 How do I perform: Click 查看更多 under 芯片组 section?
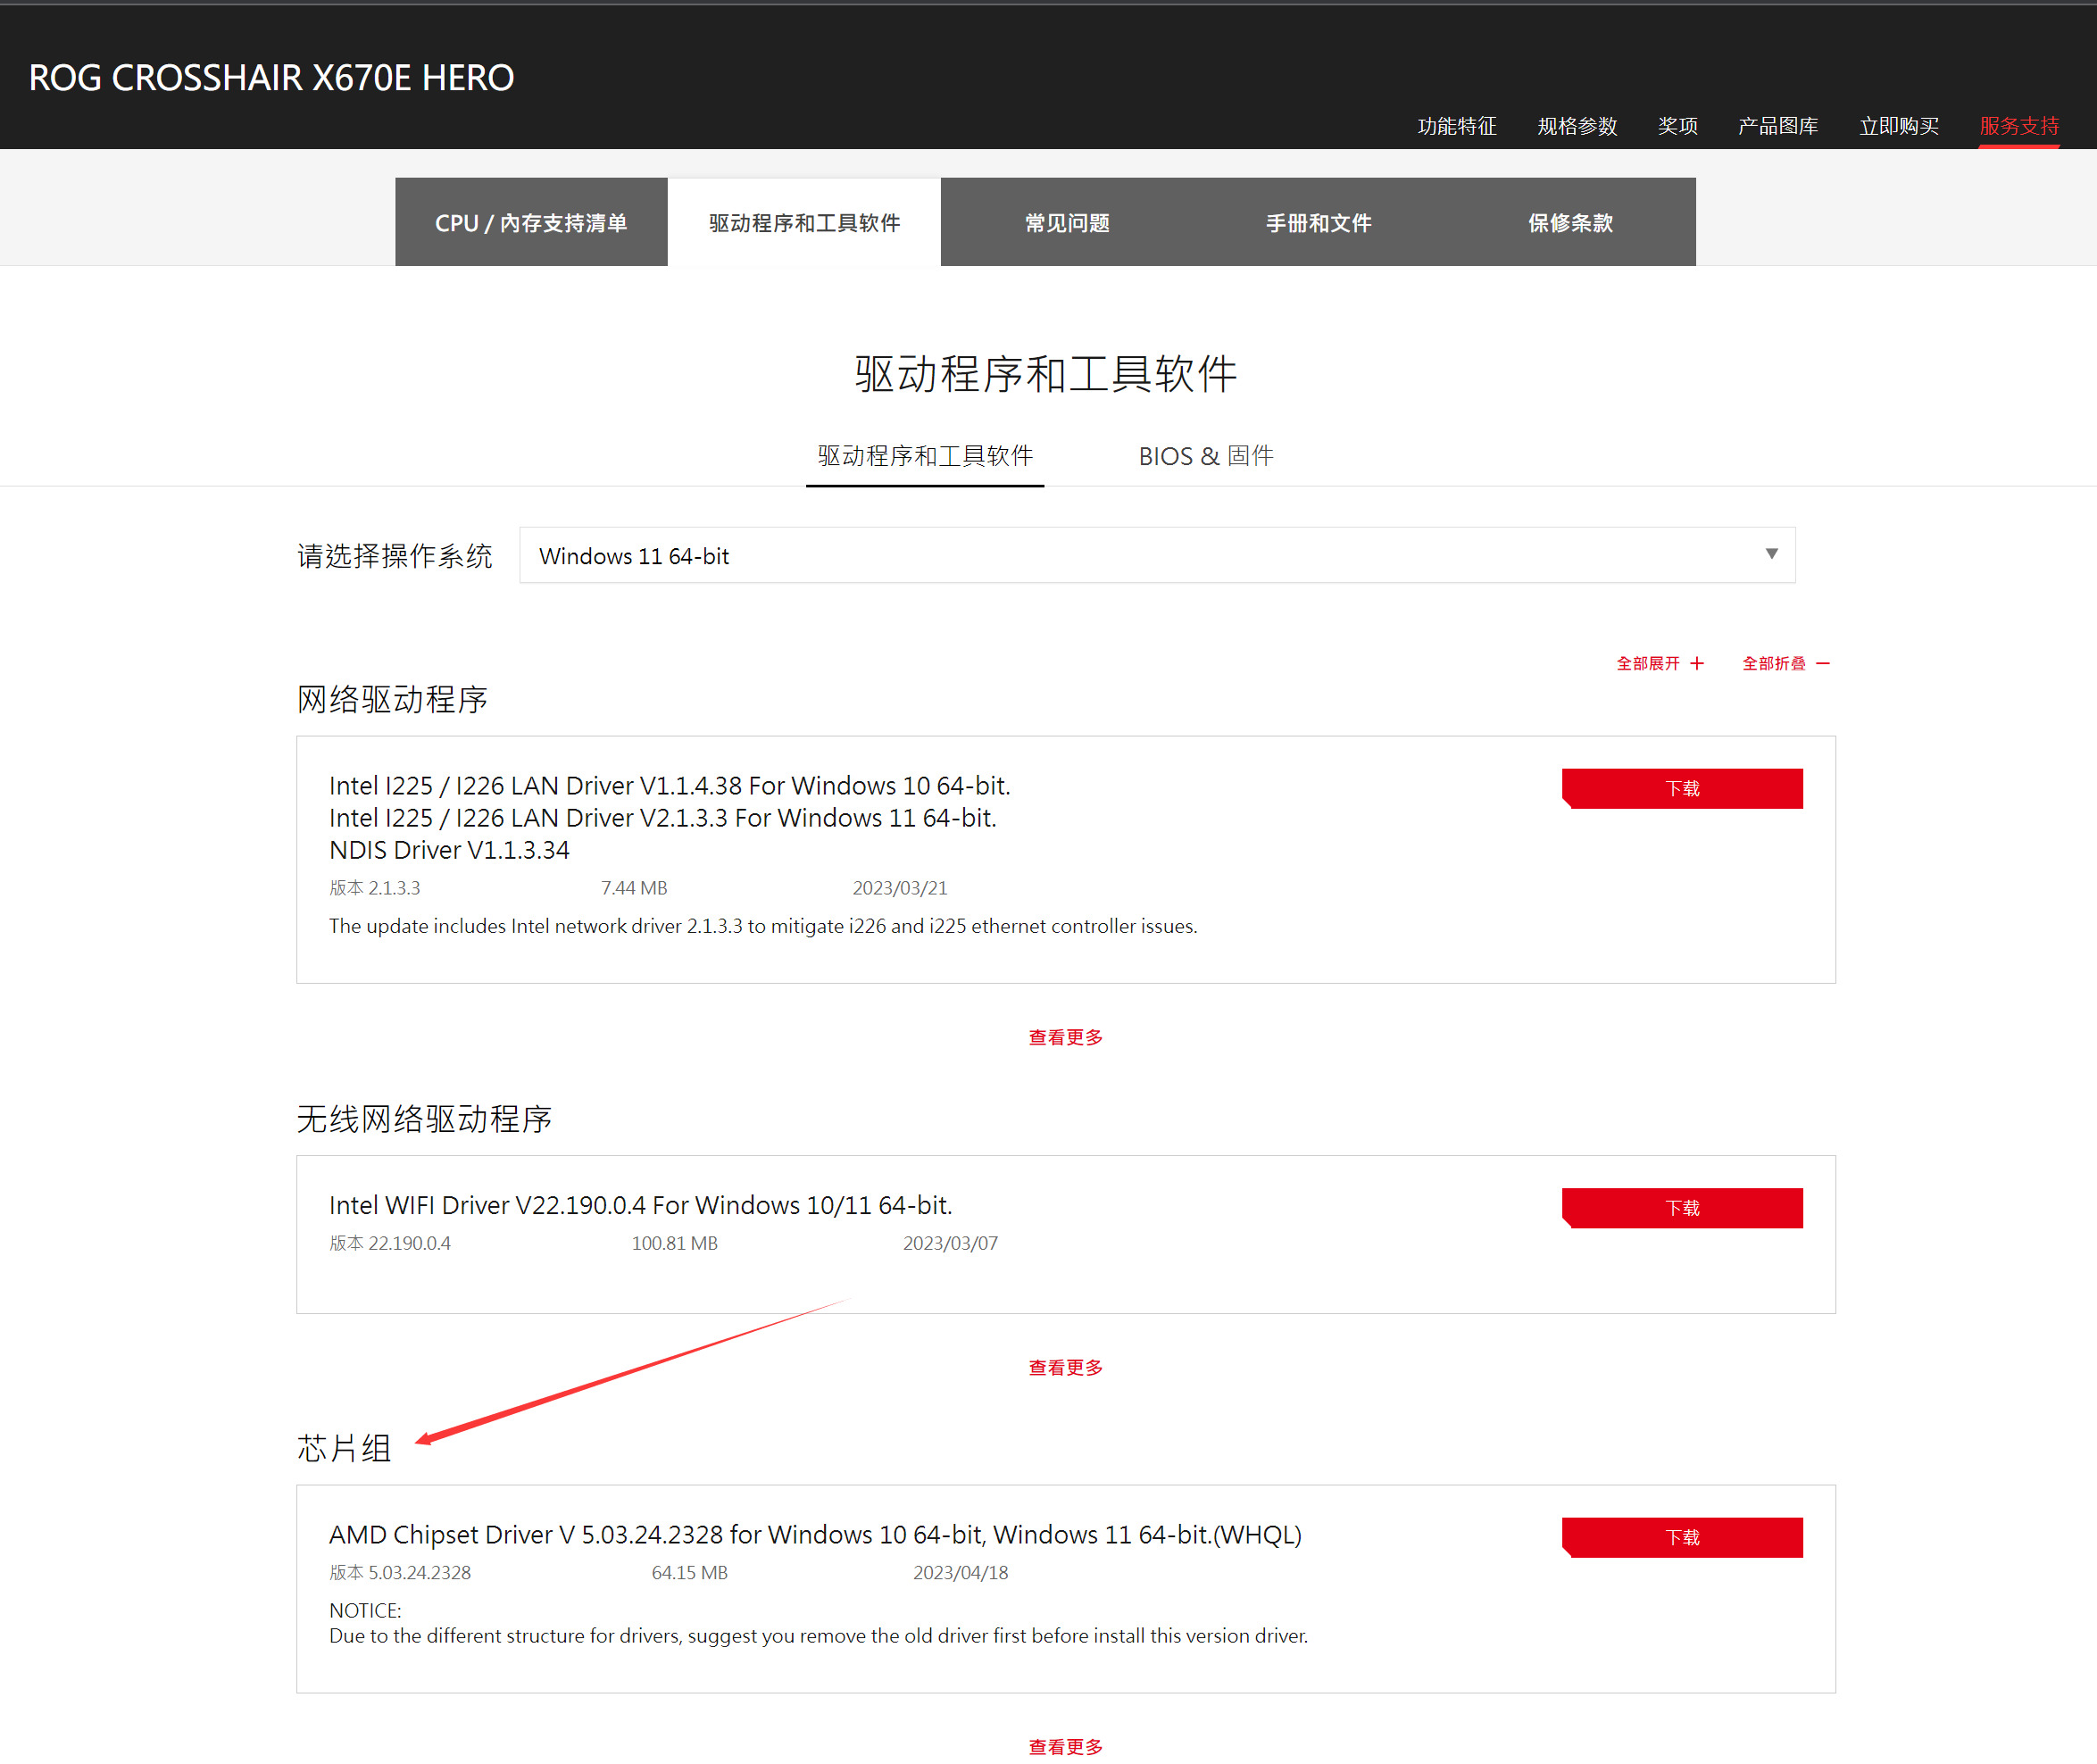[1066, 1747]
